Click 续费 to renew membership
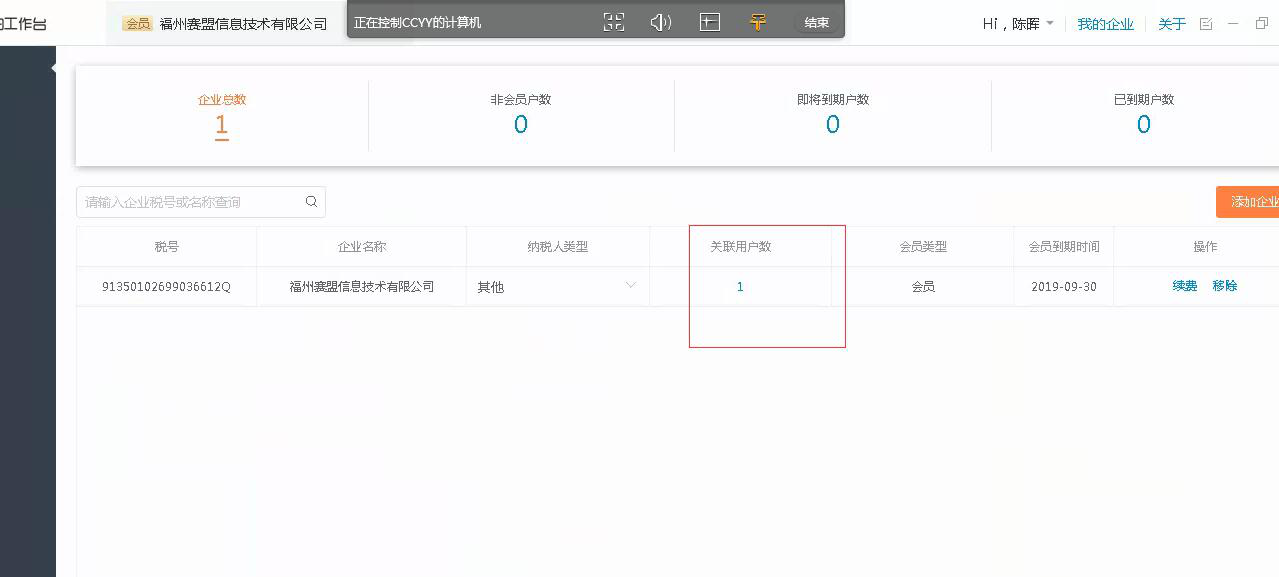The height and width of the screenshot is (577, 1279). point(1185,286)
